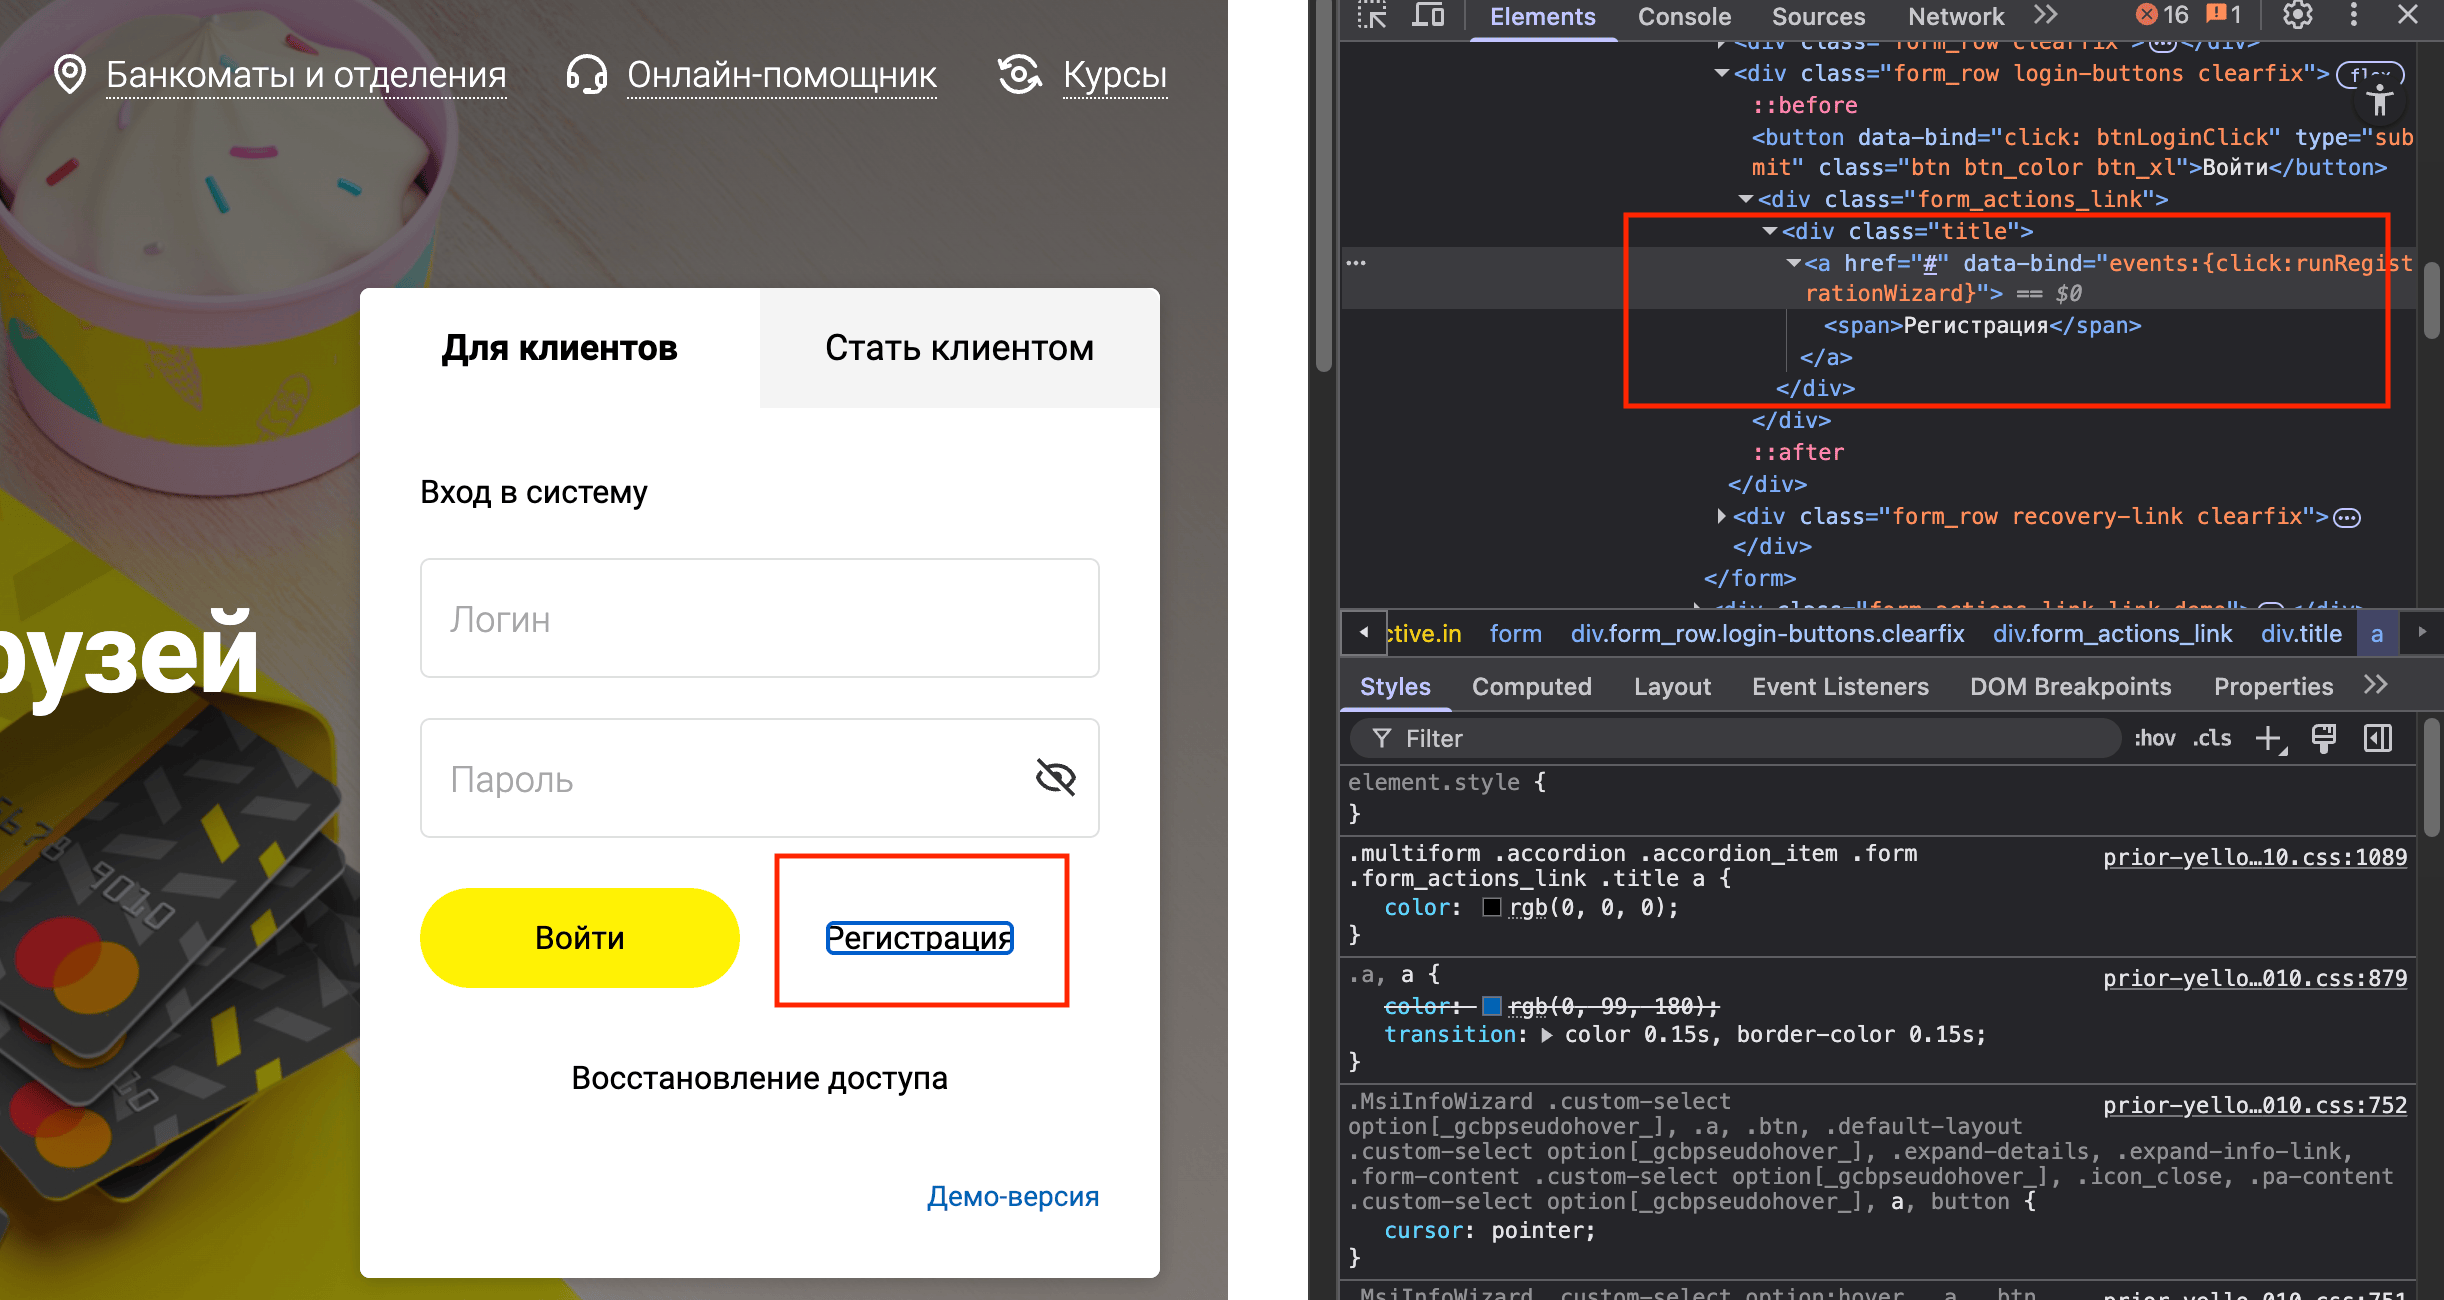The width and height of the screenshot is (2444, 1300).
Task: Expand the transition property triangle
Action: click(x=1547, y=1035)
